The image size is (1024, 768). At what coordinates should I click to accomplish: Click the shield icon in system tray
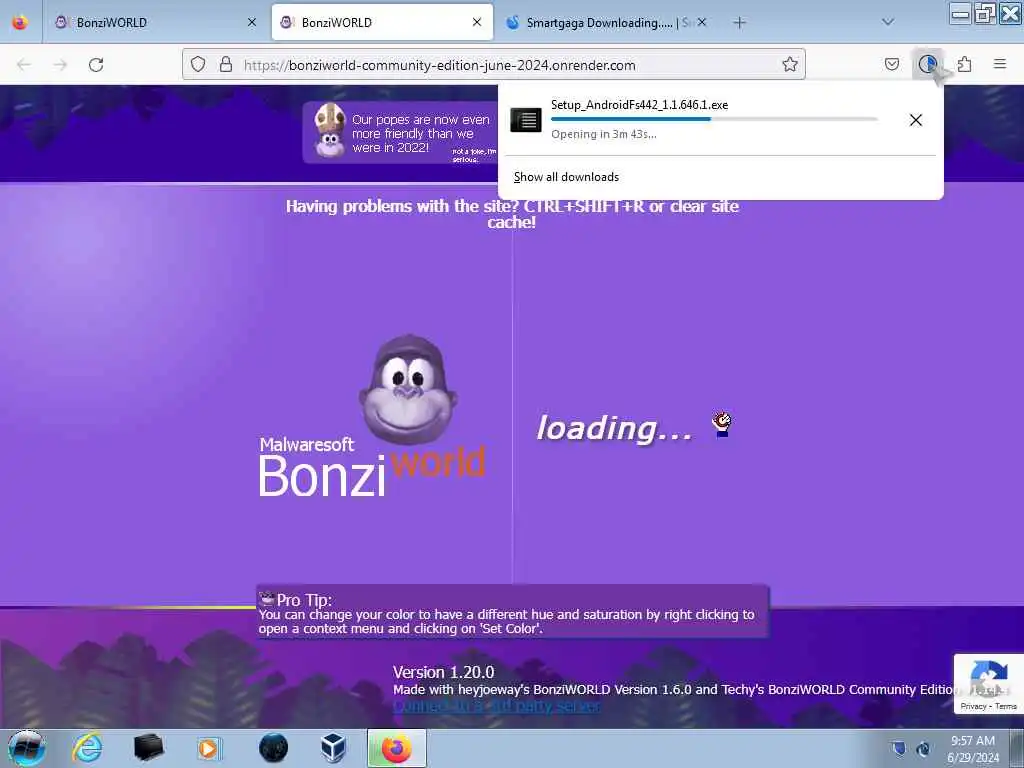899,748
